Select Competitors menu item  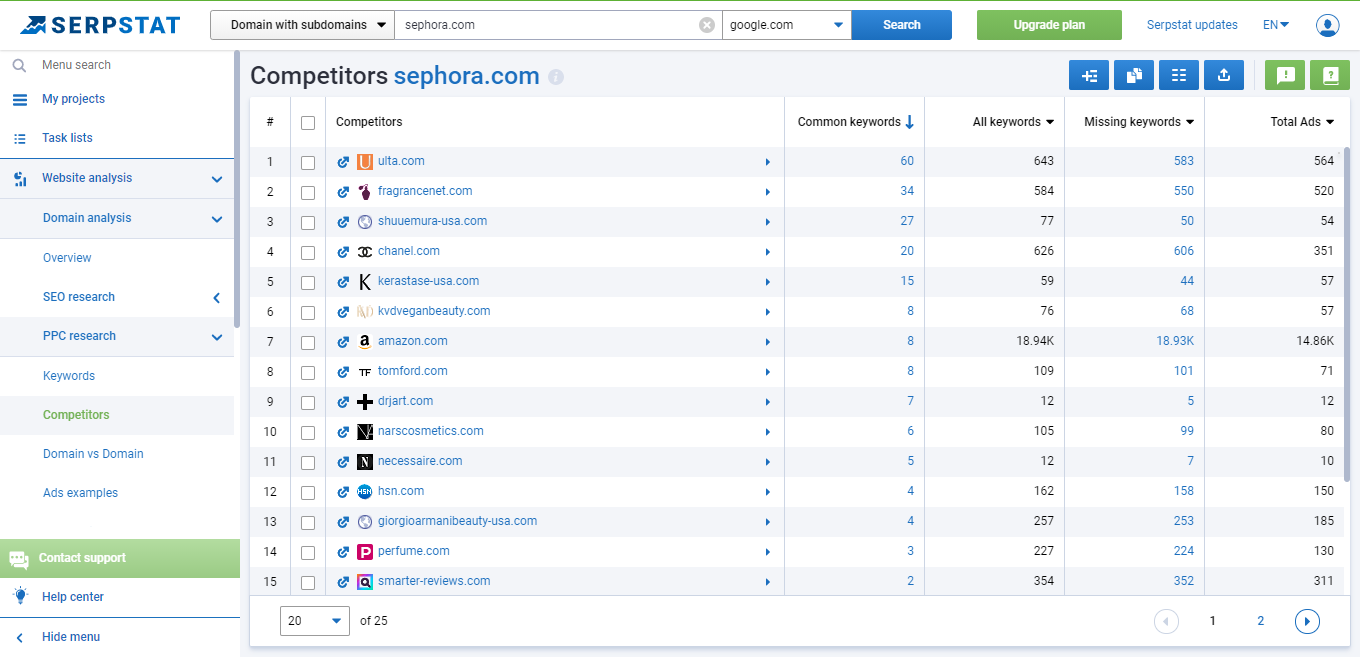[76, 415]
